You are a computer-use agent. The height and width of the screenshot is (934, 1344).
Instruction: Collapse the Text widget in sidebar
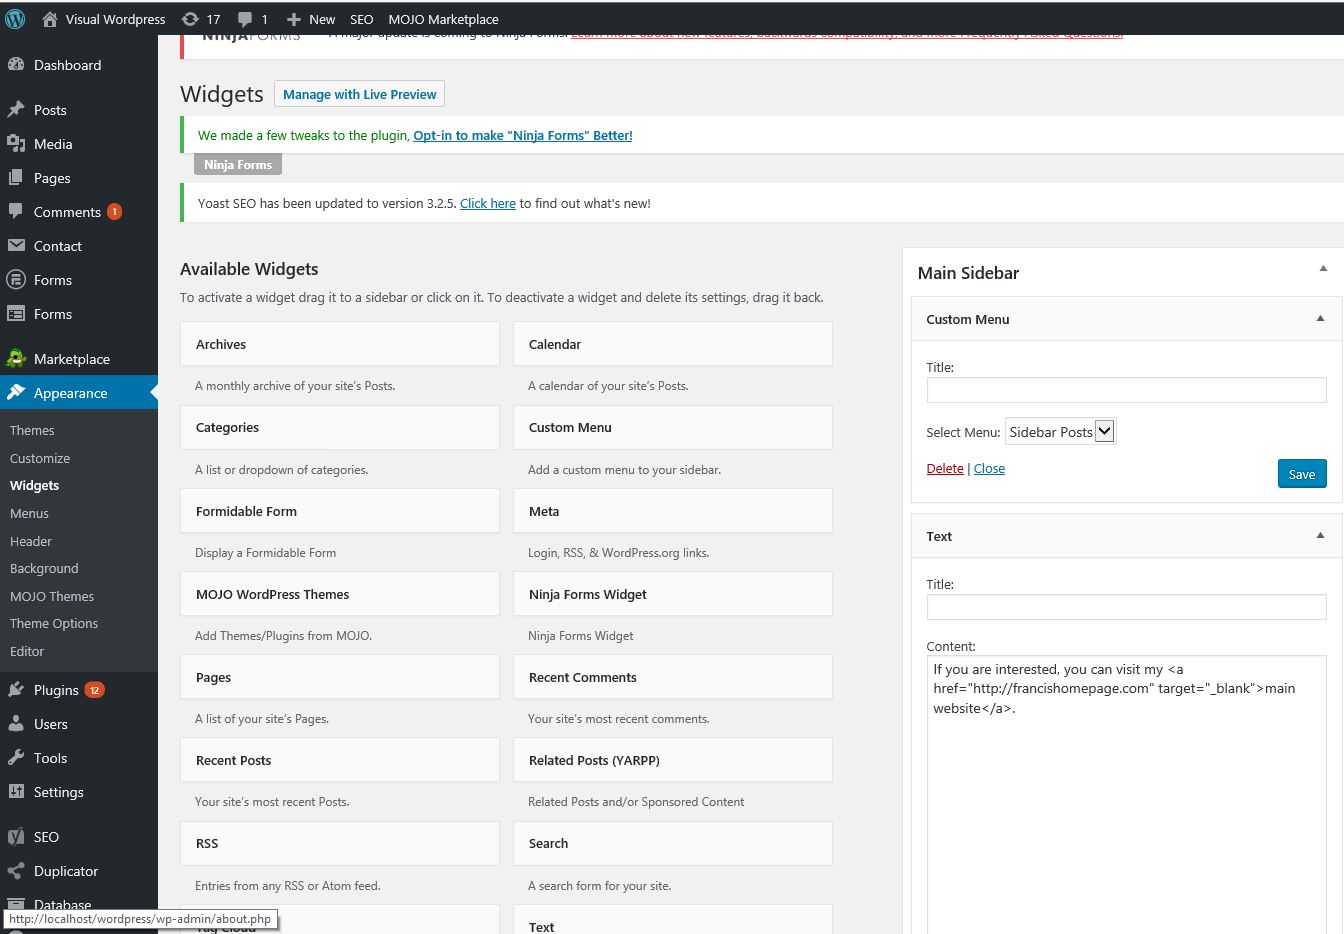click(1320, 536)
